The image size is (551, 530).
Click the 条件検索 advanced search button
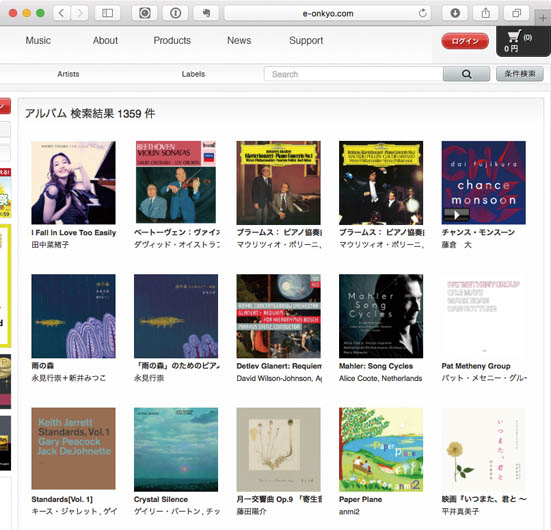(x=520, y=74)
